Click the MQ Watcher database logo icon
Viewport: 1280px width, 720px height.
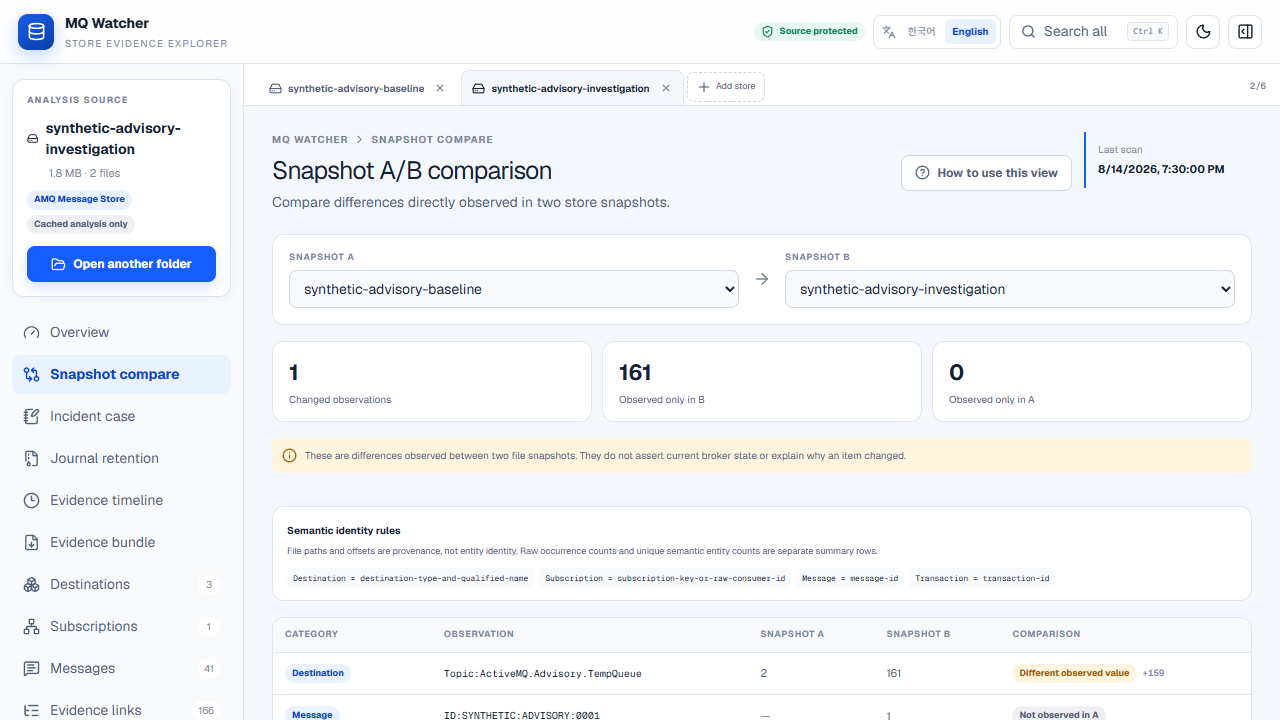coord(36,32)
